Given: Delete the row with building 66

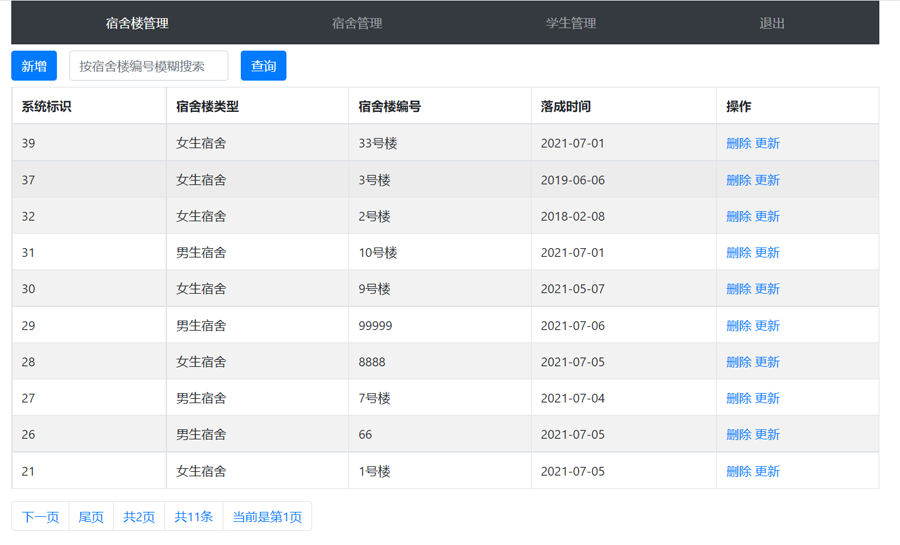Looking at the screenshot, I should click(739, 434).
